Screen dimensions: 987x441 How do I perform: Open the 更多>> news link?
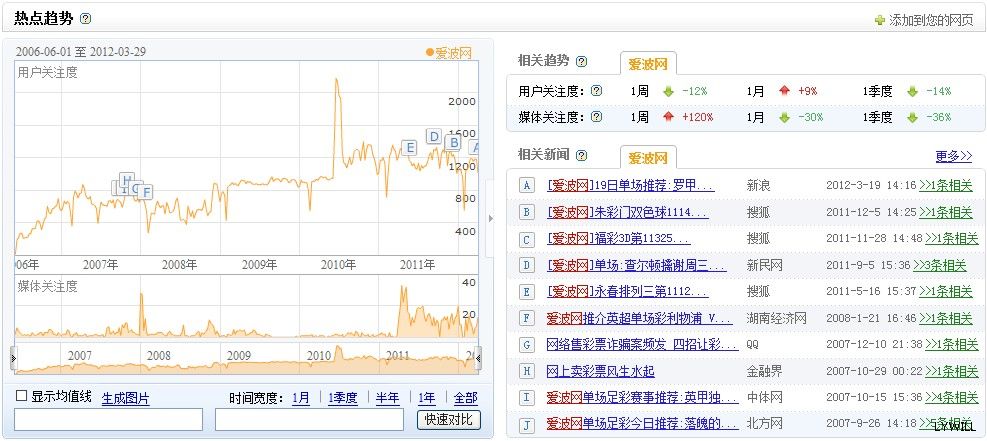point(953,156)
